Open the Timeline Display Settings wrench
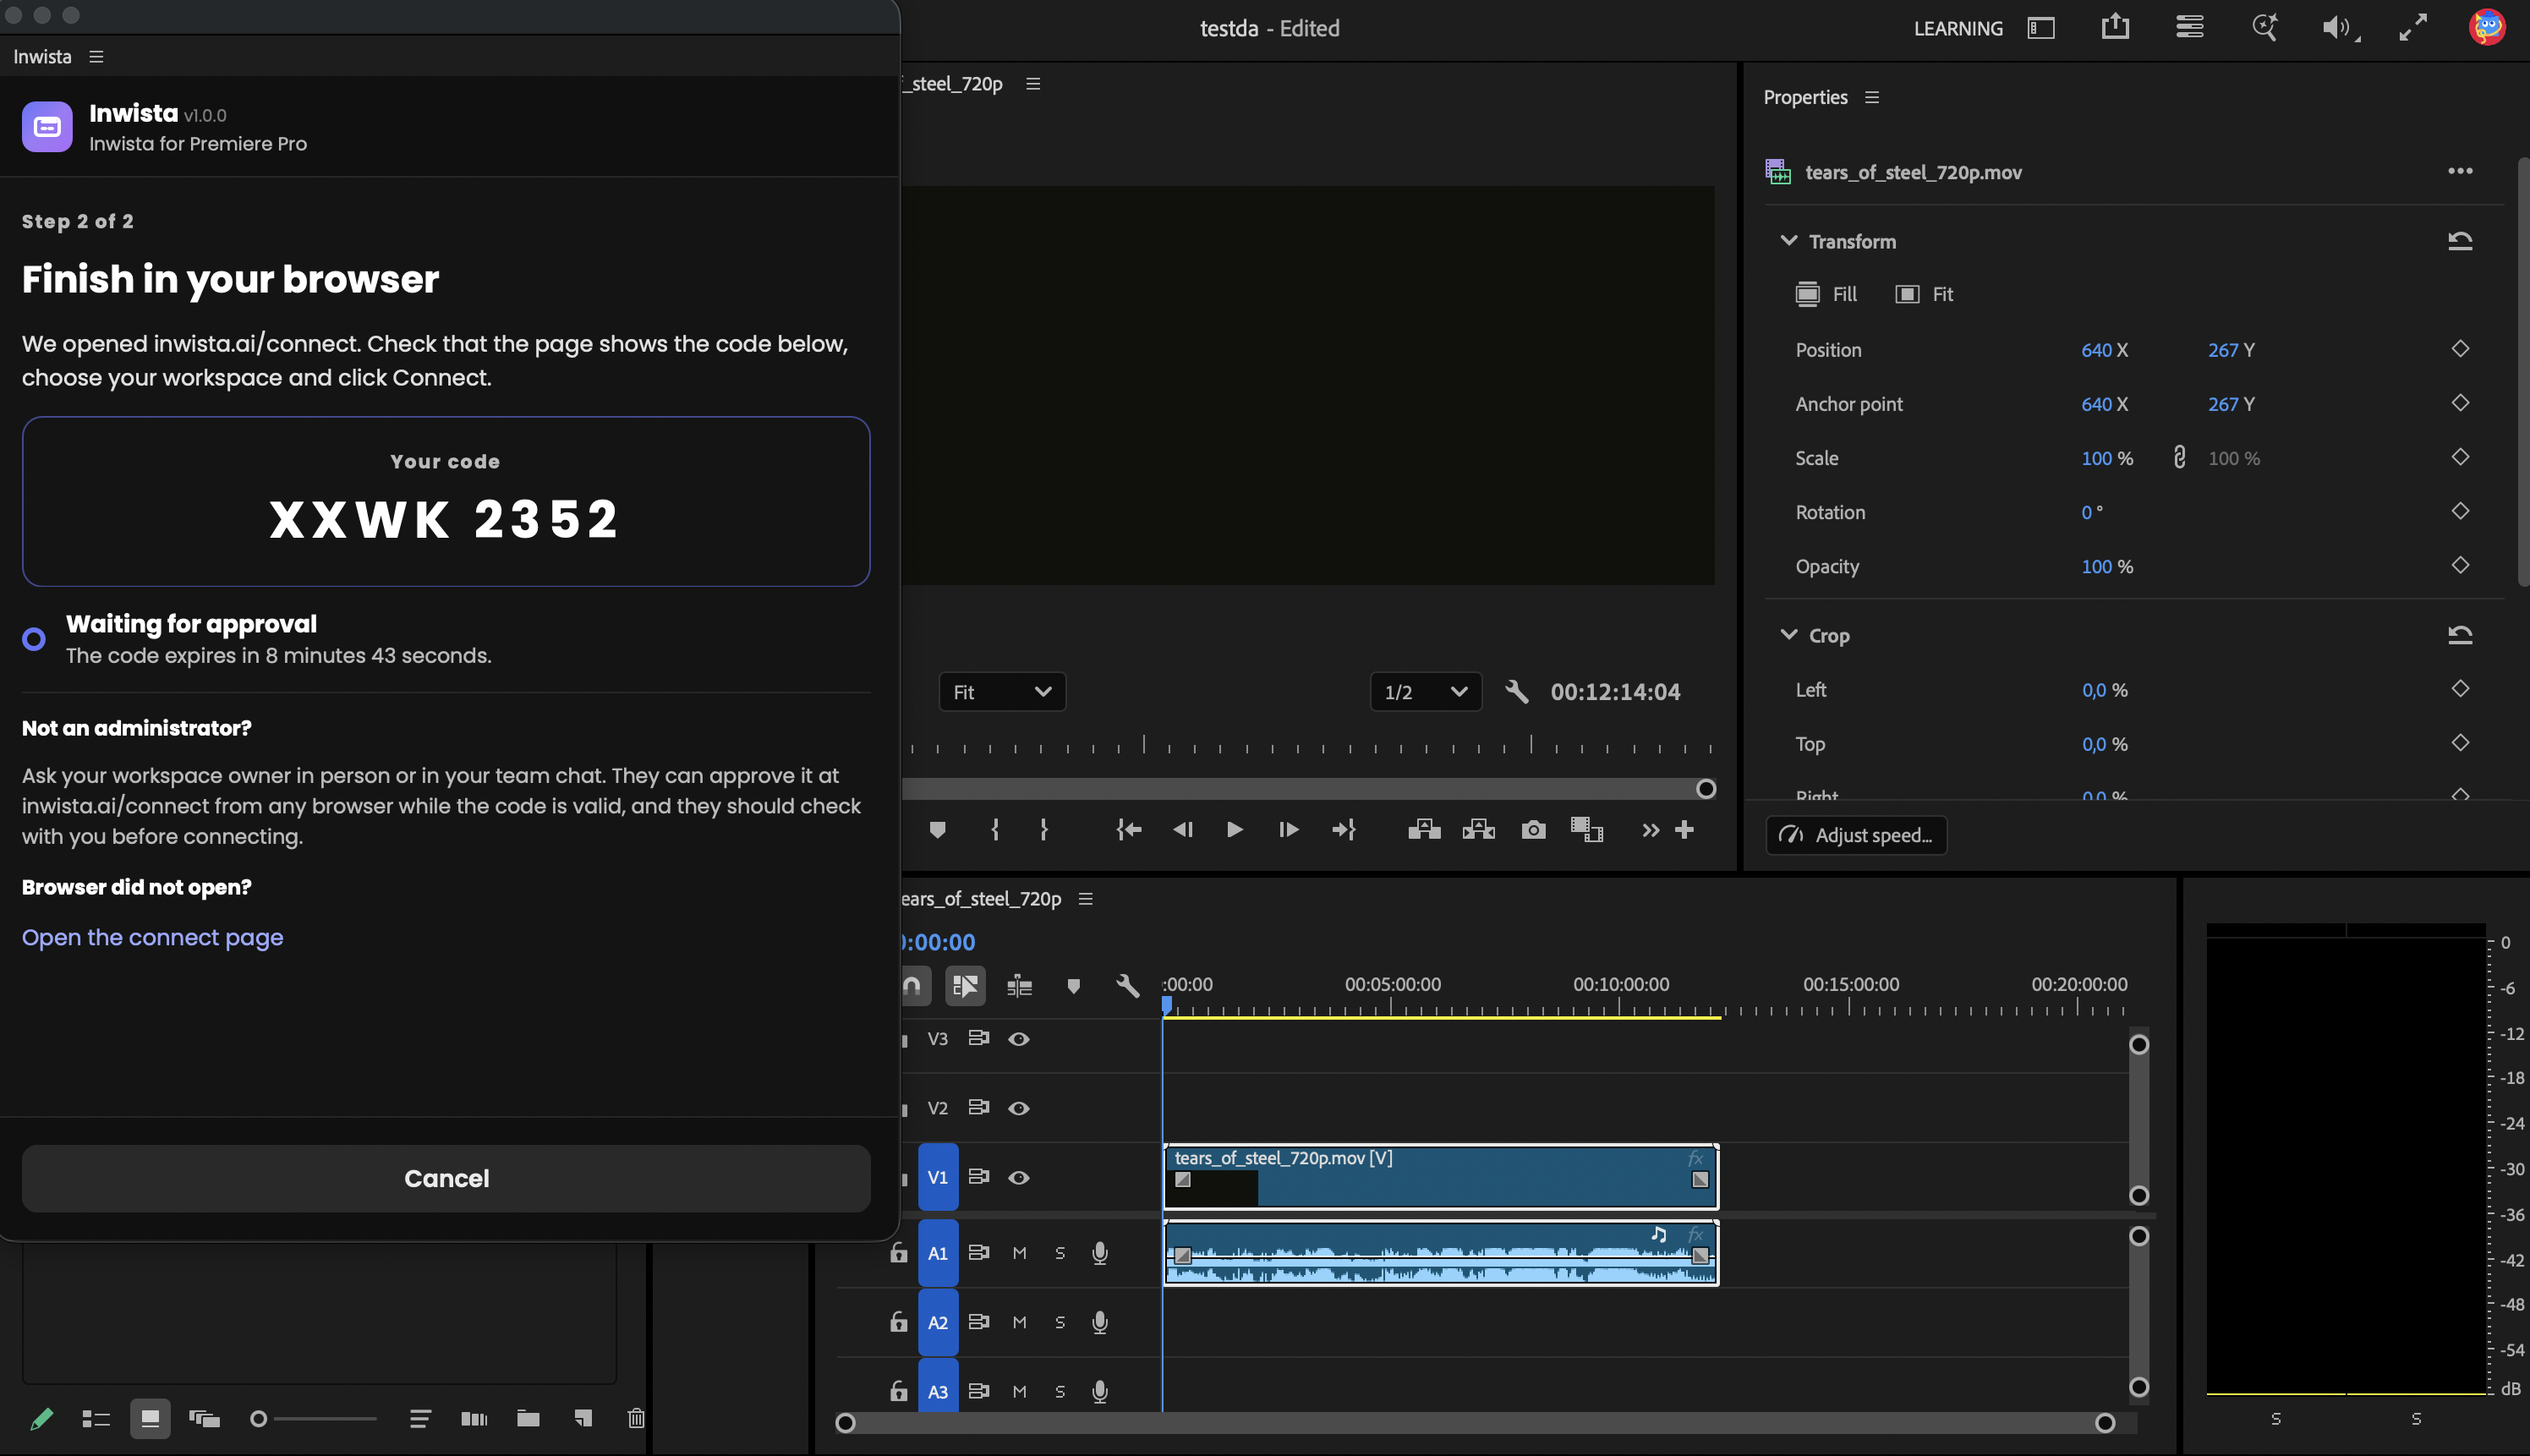The width and height of the screenshot is (2530, 1456). 1127,986
